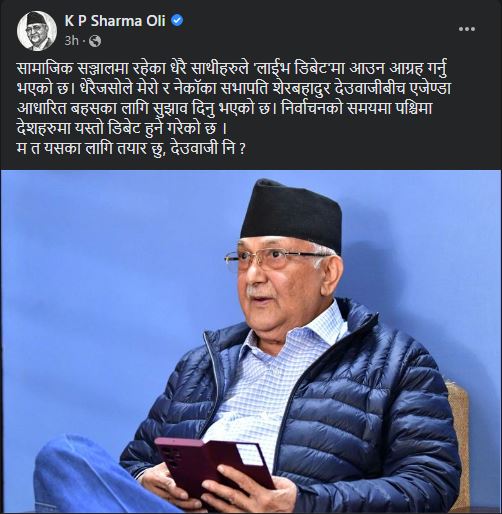The width and height of the screenshot is (502, 514).
Task: Click the maroon phone case in photo
Action: (x=213, y=465)
